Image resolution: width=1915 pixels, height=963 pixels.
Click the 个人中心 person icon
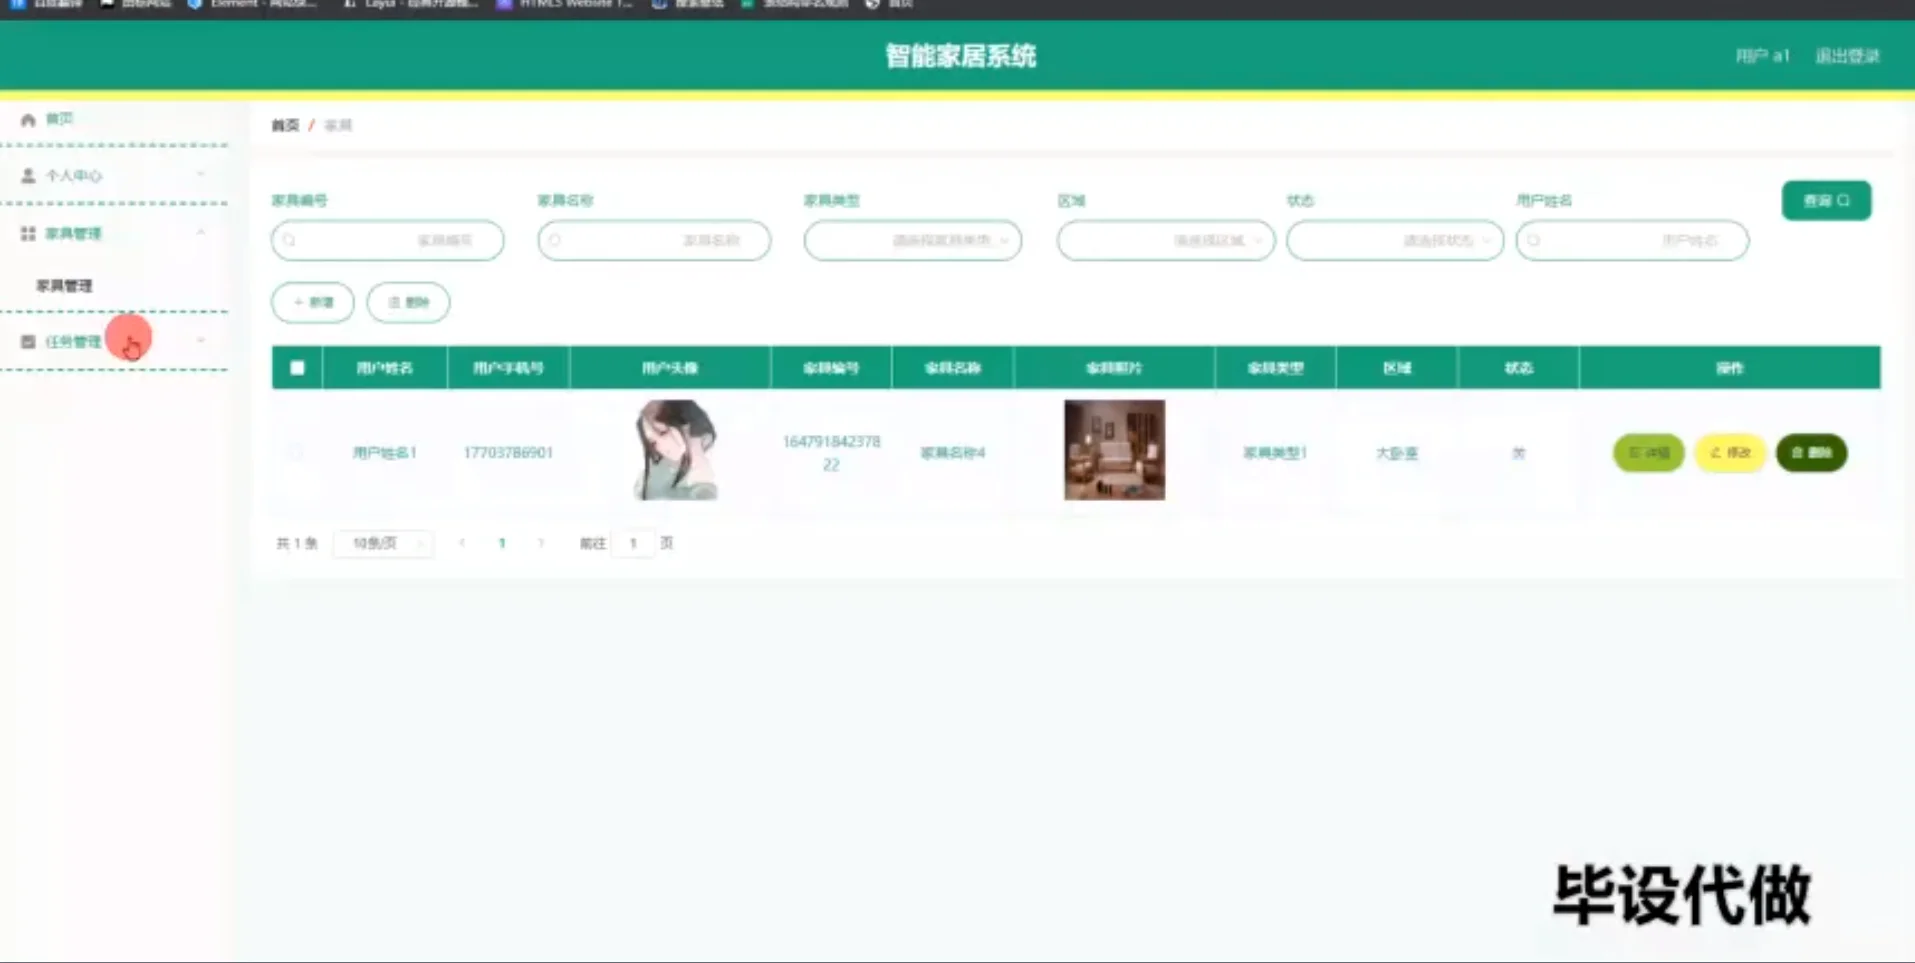click(28, 174)
